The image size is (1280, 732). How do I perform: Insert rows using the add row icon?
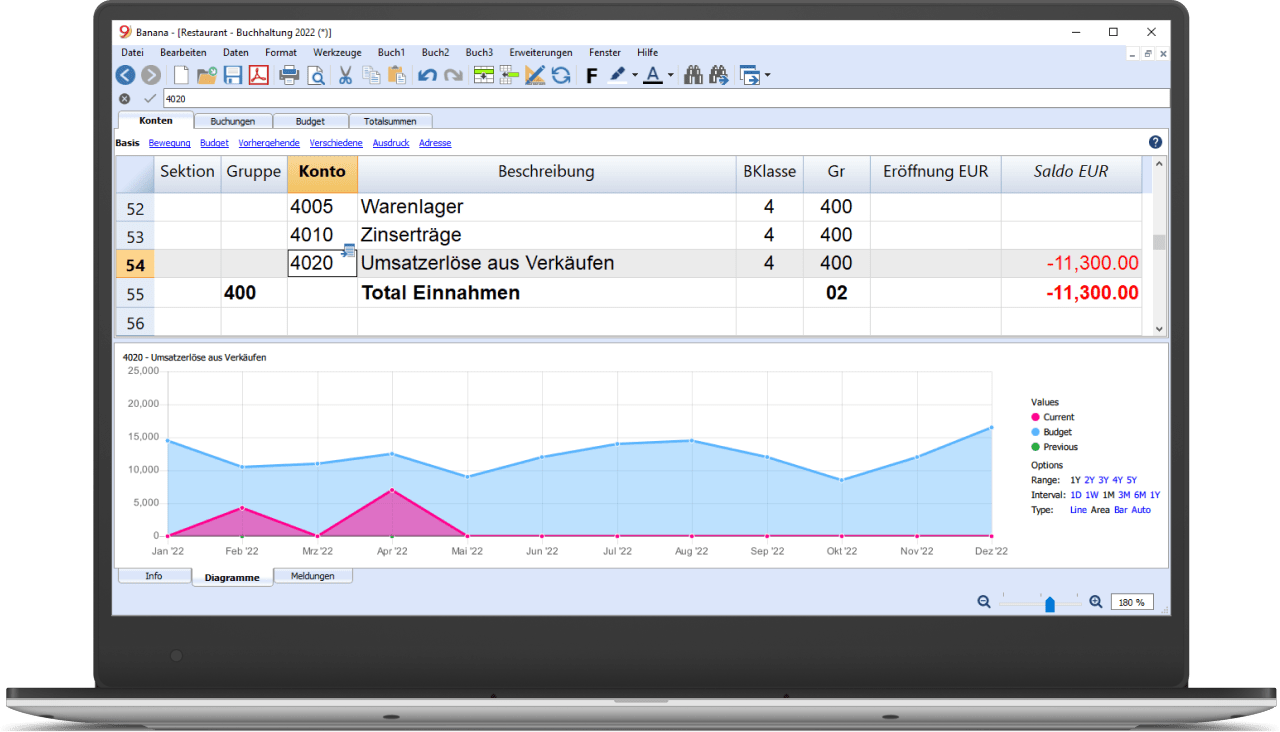[484, 75]
